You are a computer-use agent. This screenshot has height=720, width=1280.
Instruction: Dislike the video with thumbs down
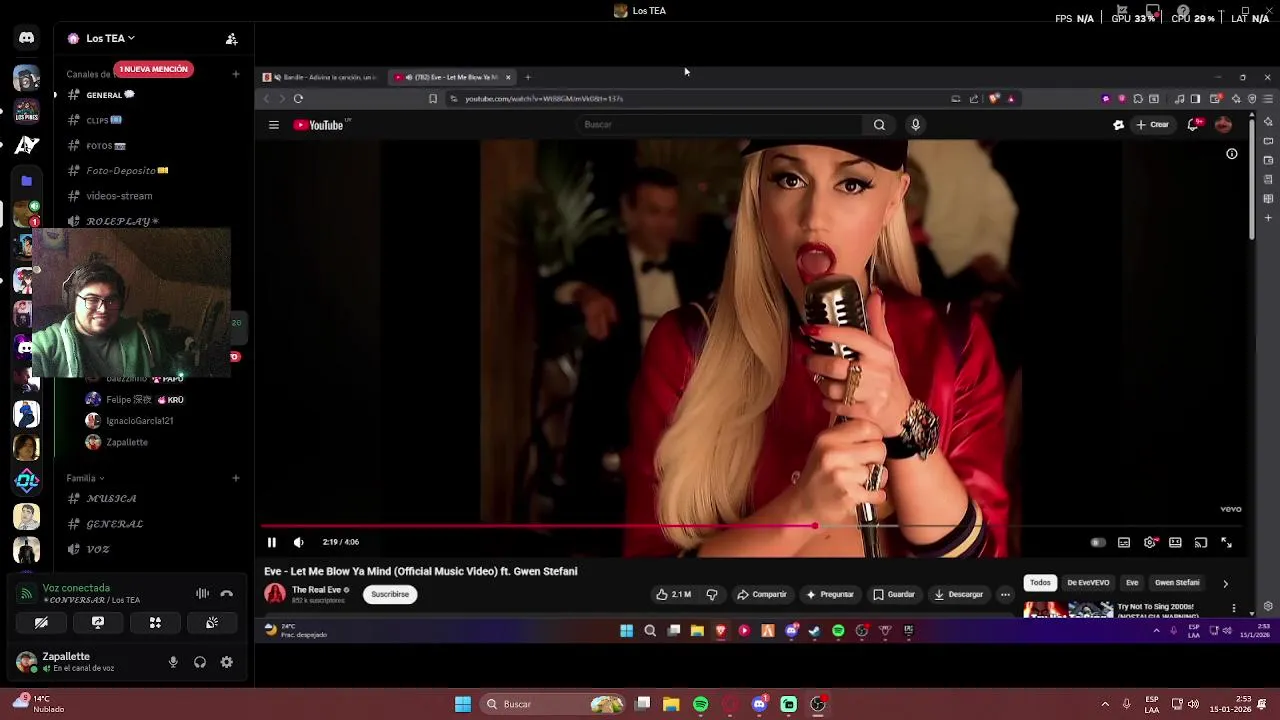point(712,594)
